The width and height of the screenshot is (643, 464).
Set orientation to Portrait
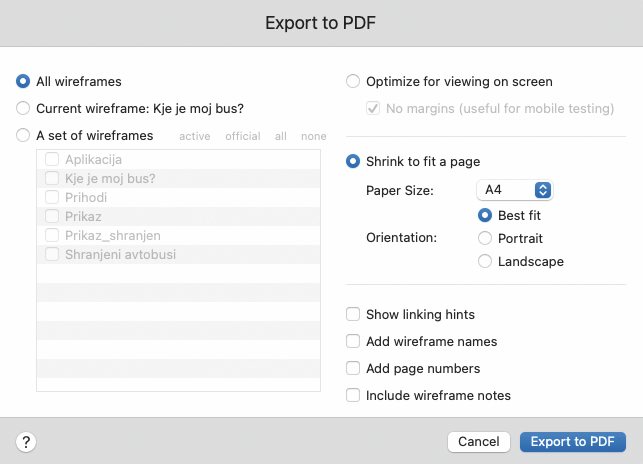point(485,238)
